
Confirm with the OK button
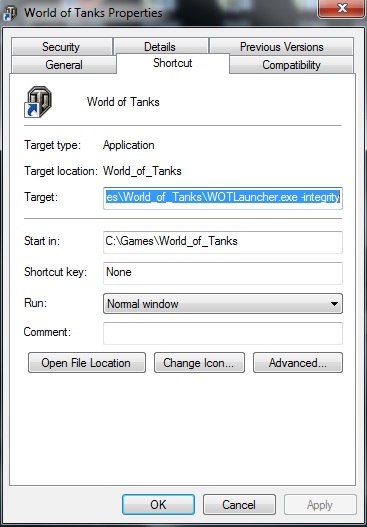[158, 504]
